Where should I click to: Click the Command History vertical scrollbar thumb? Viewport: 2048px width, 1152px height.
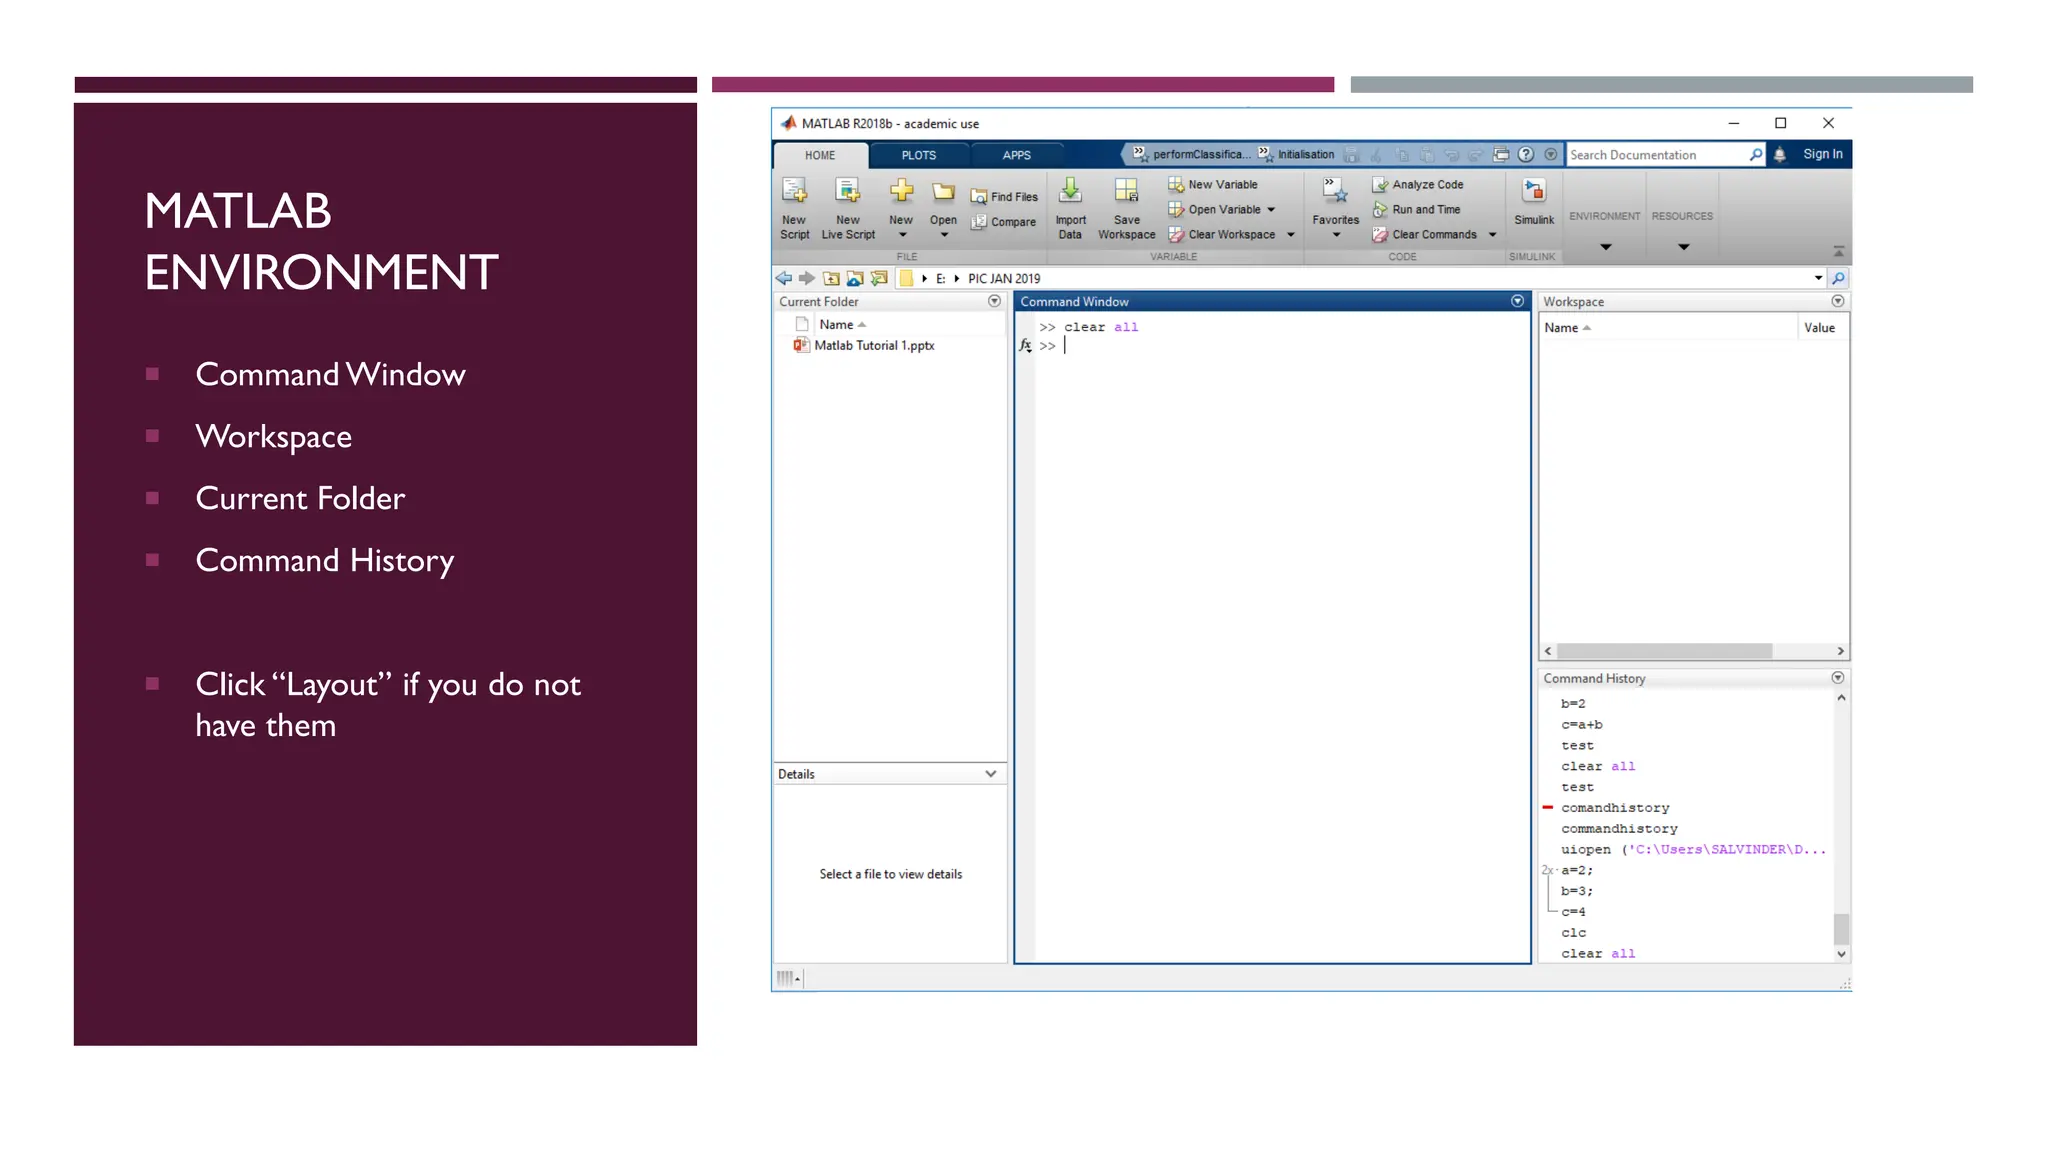coord(1841,929)
